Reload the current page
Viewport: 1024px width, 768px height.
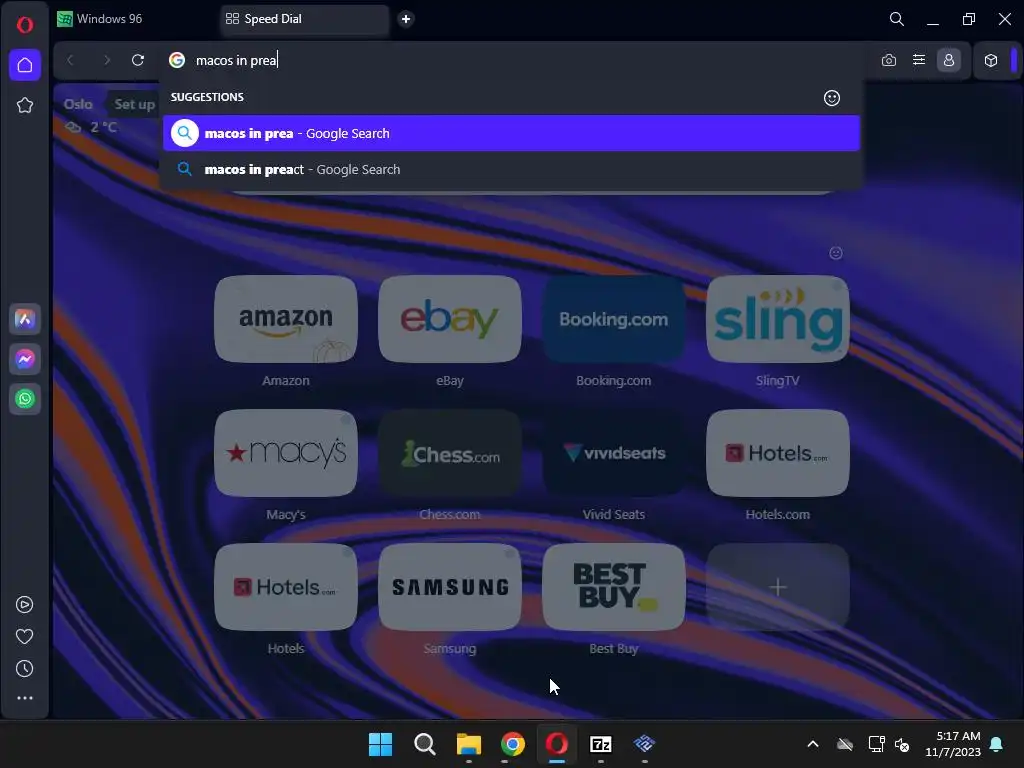coord(138,60)
